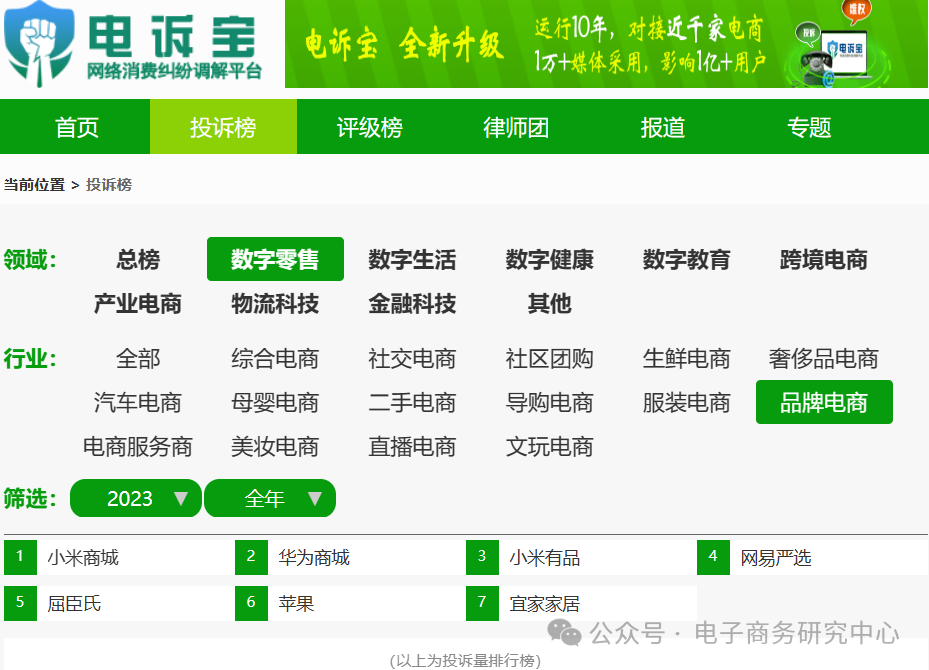
Task: Expand the 全年 time period dropdown
Action: pos(270,498)
